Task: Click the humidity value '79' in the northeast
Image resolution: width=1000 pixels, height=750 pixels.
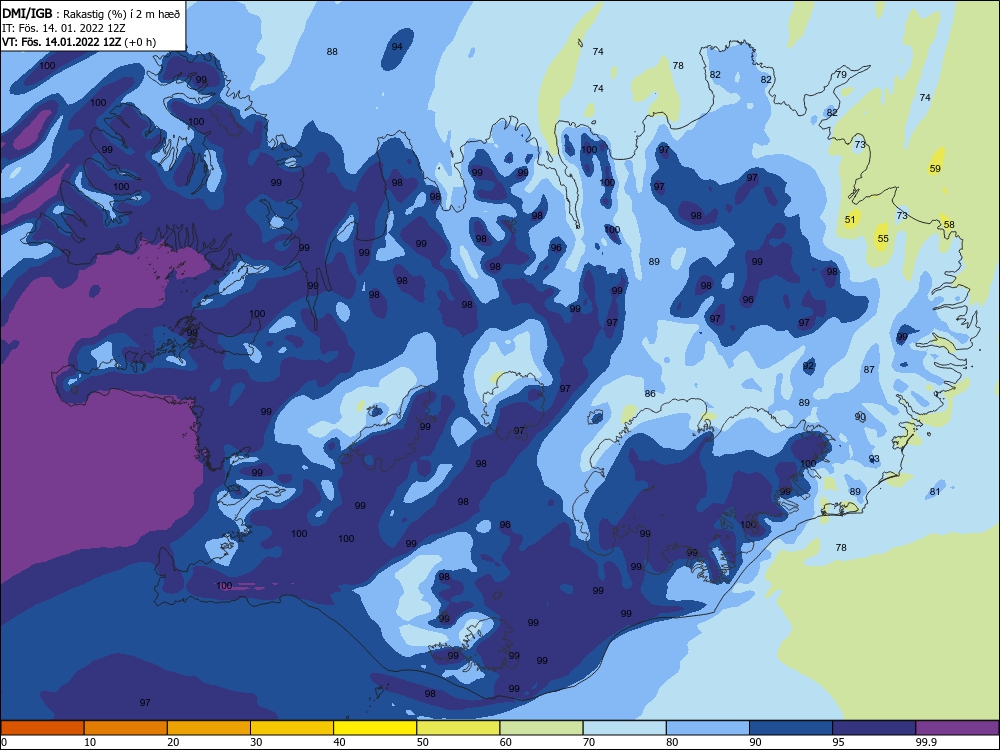Action: (841, 75)
